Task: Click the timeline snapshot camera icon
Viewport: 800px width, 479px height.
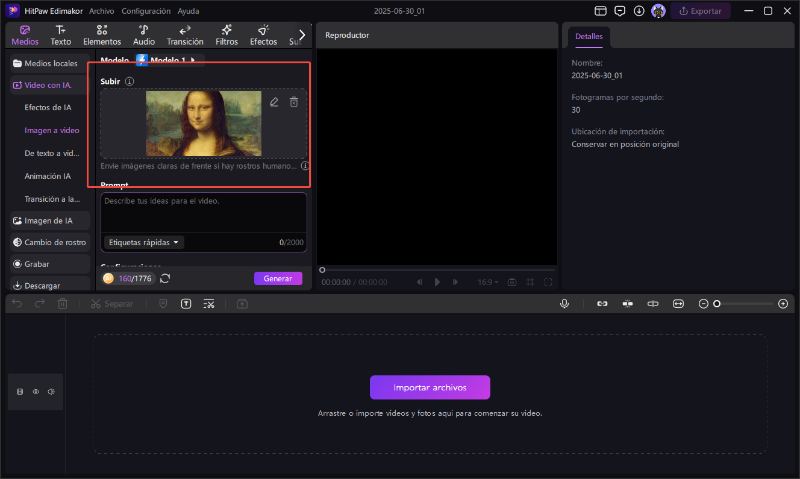Action: click(x=242, y=304)
